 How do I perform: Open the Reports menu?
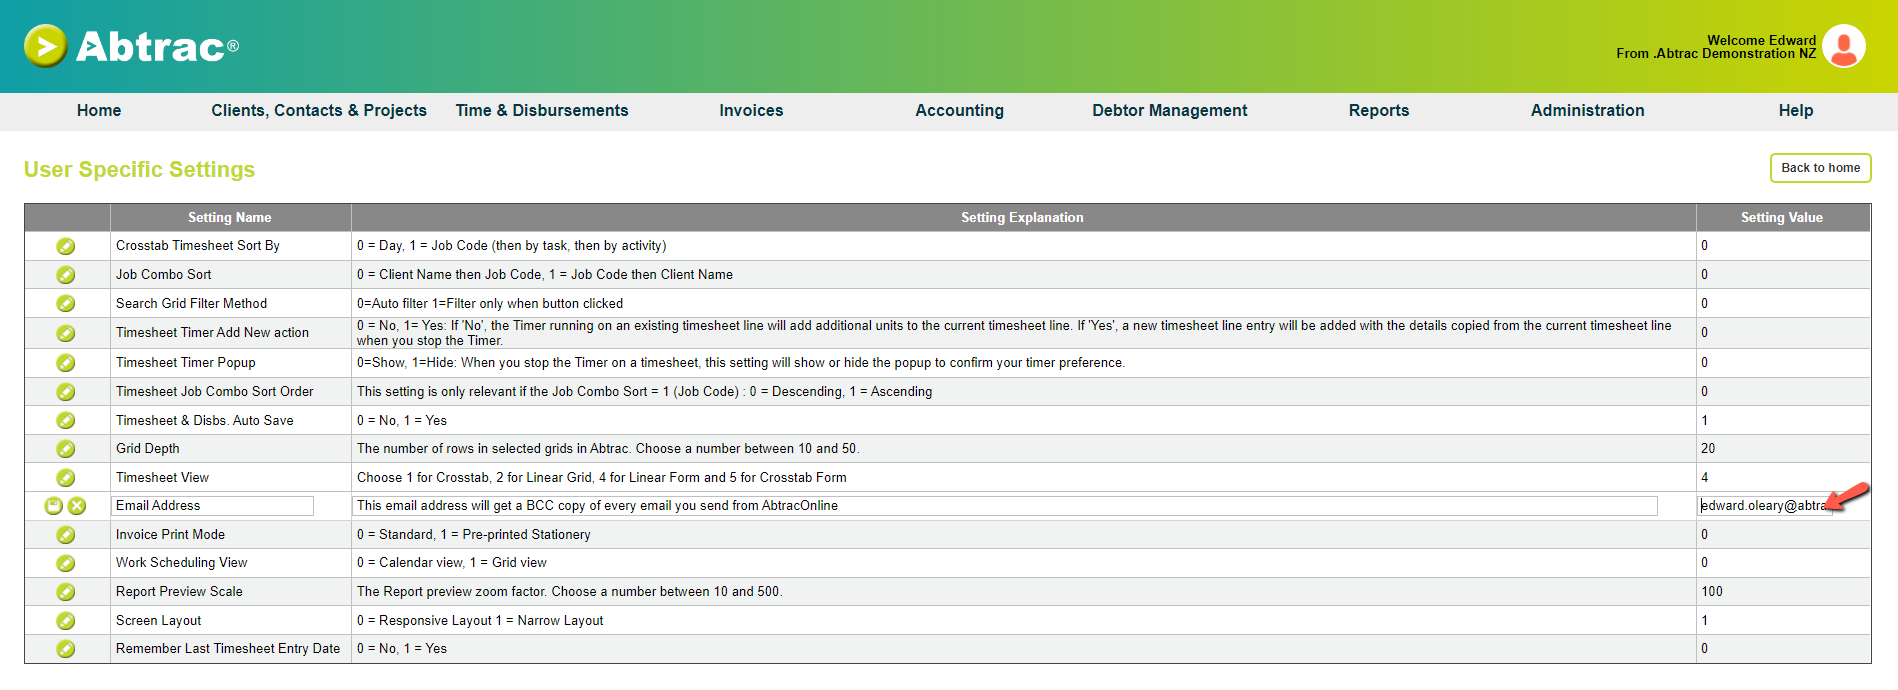(1379, 111)
